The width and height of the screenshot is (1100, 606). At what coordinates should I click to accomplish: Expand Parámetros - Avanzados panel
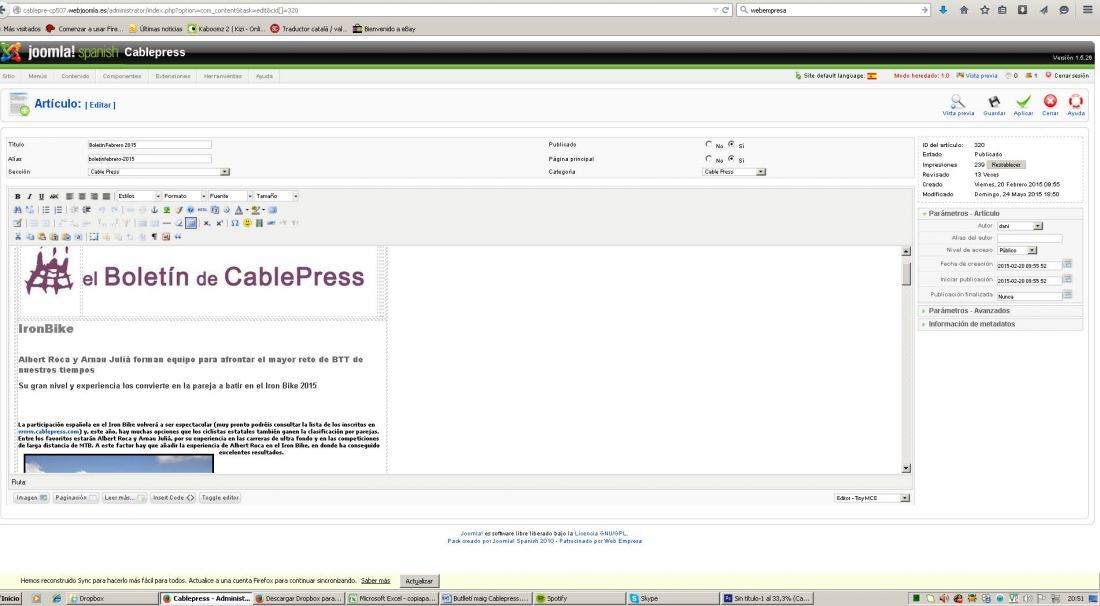1000,310
